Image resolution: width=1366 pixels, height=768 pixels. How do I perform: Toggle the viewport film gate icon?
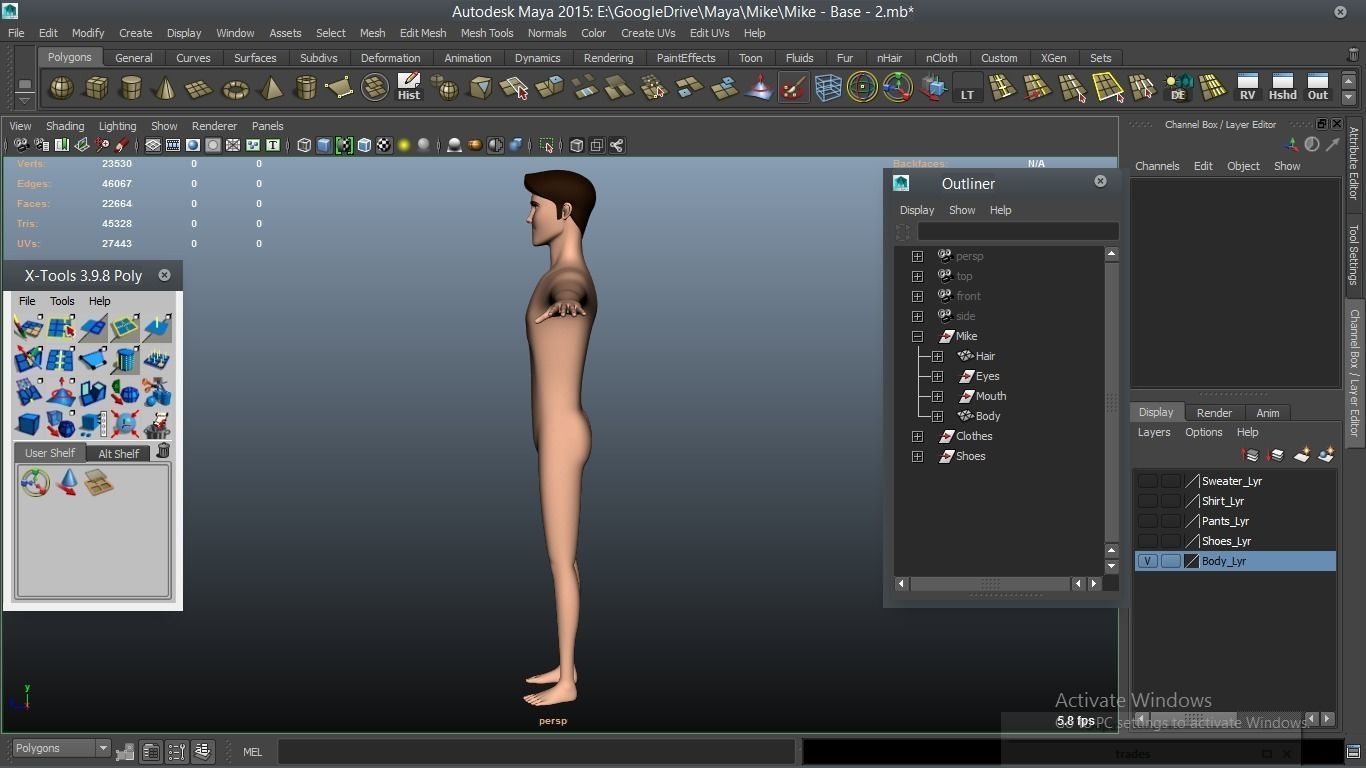(173, 146)
